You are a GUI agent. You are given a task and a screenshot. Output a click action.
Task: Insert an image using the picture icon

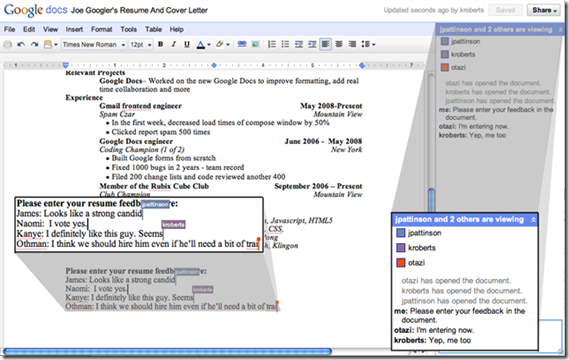coord(255,44)
